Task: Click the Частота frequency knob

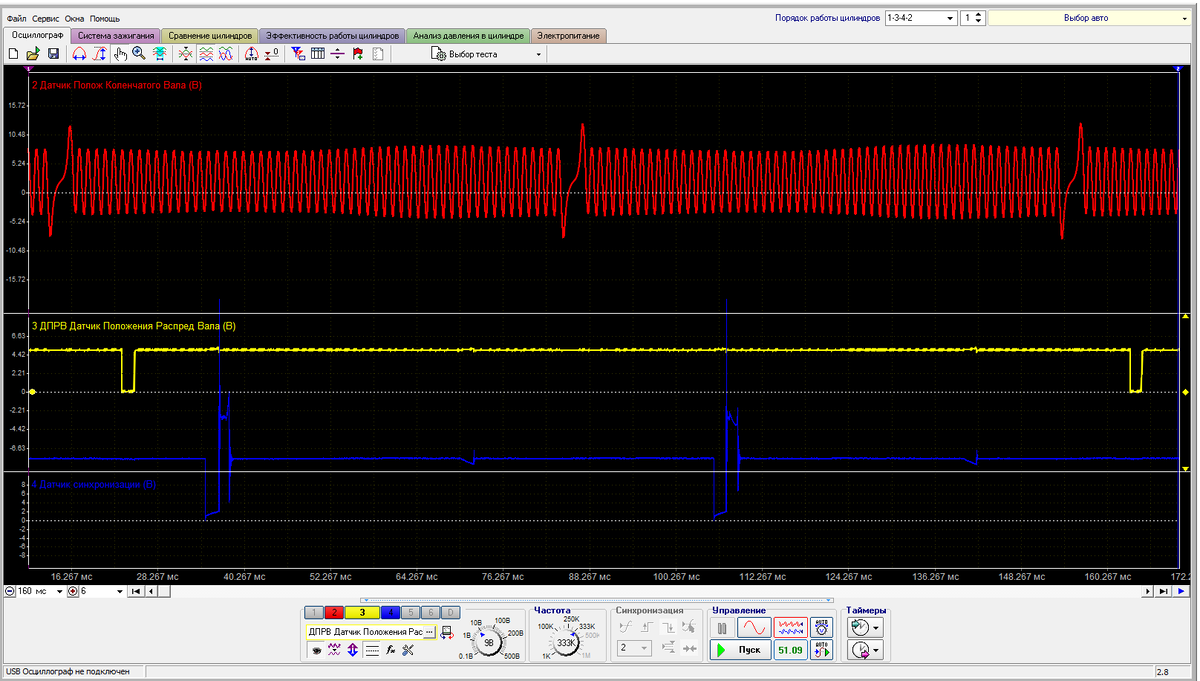Action: point(566,644)
